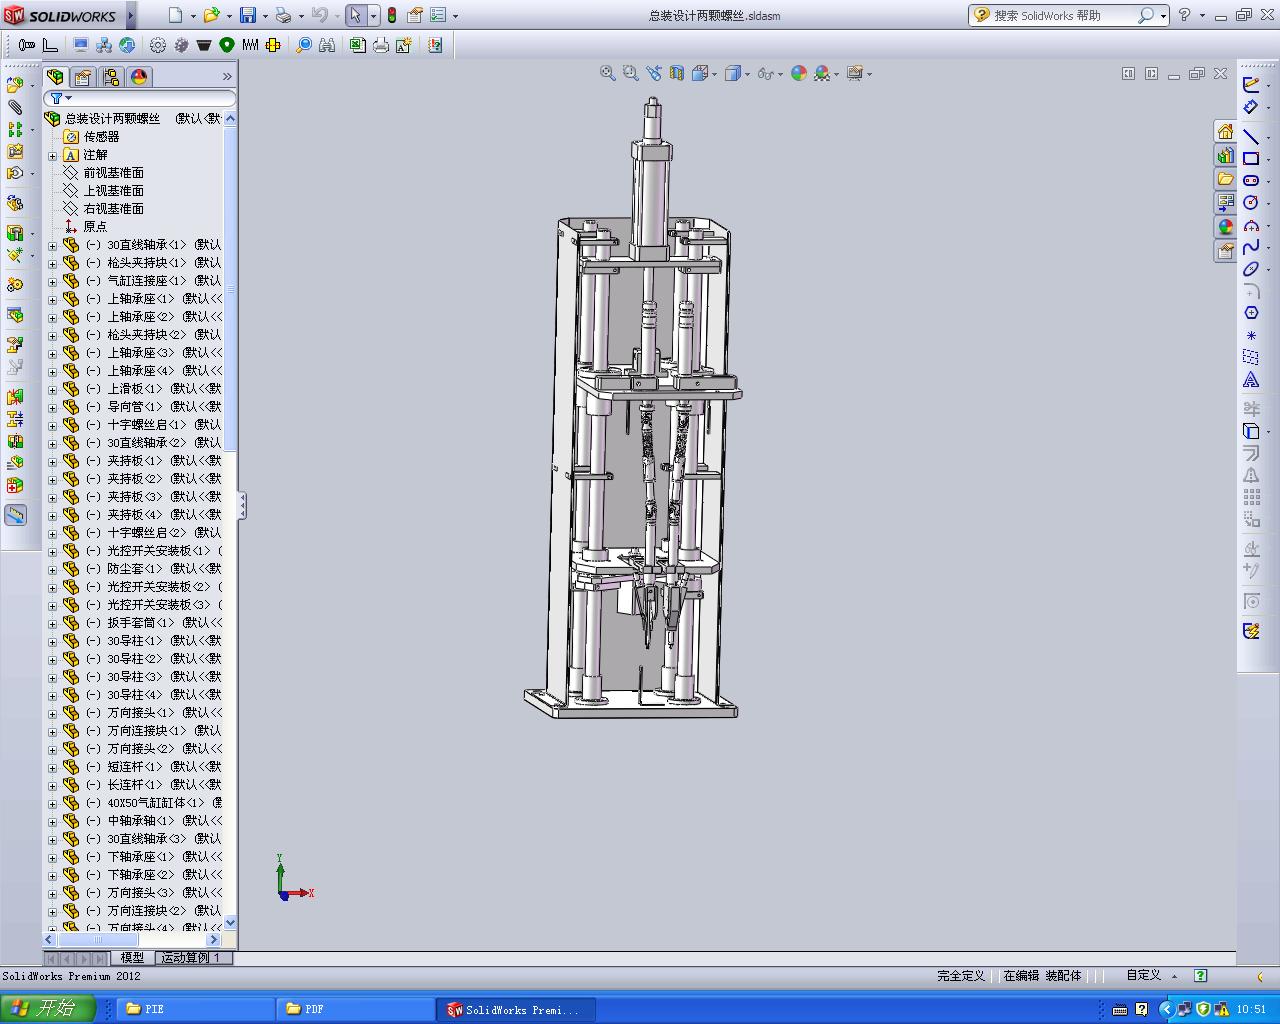The height and width of the screenshot is (1024, 1280).
Task: Expand the 注解 annotations folder
Action: click(x=53, y=155)
